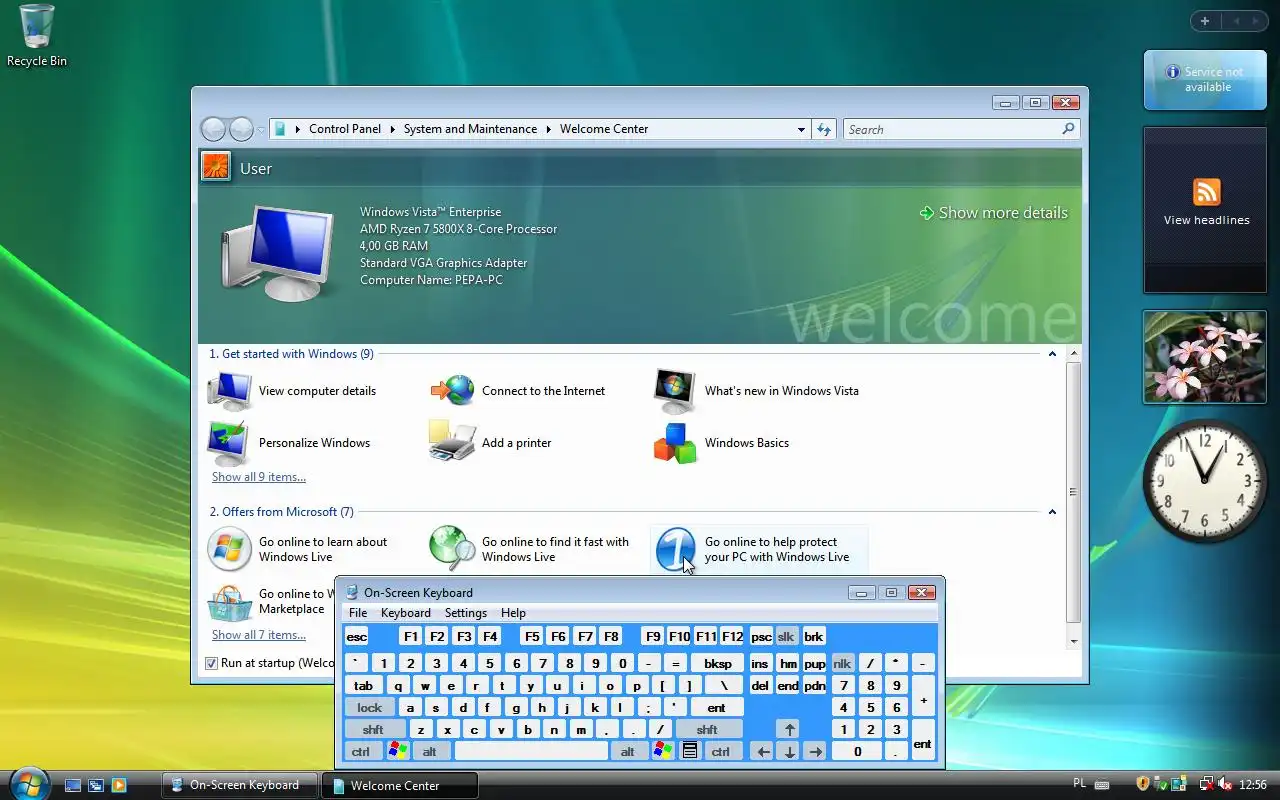Toggle the slk scroll lock key
Screen dimensions: 1280x800
point(786,636)
